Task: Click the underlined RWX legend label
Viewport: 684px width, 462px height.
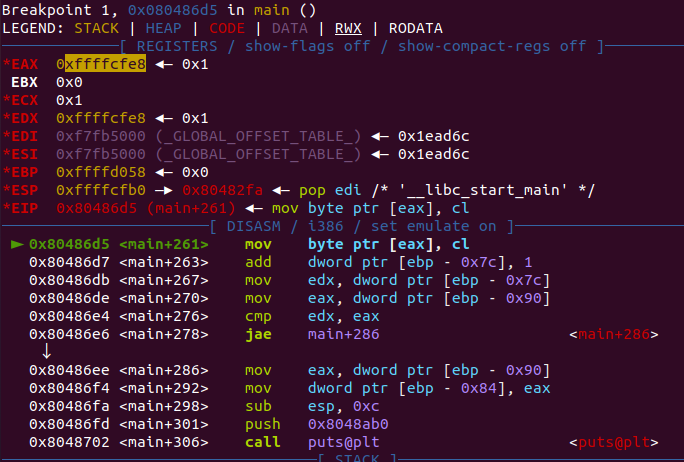Action: click(350, 28)
